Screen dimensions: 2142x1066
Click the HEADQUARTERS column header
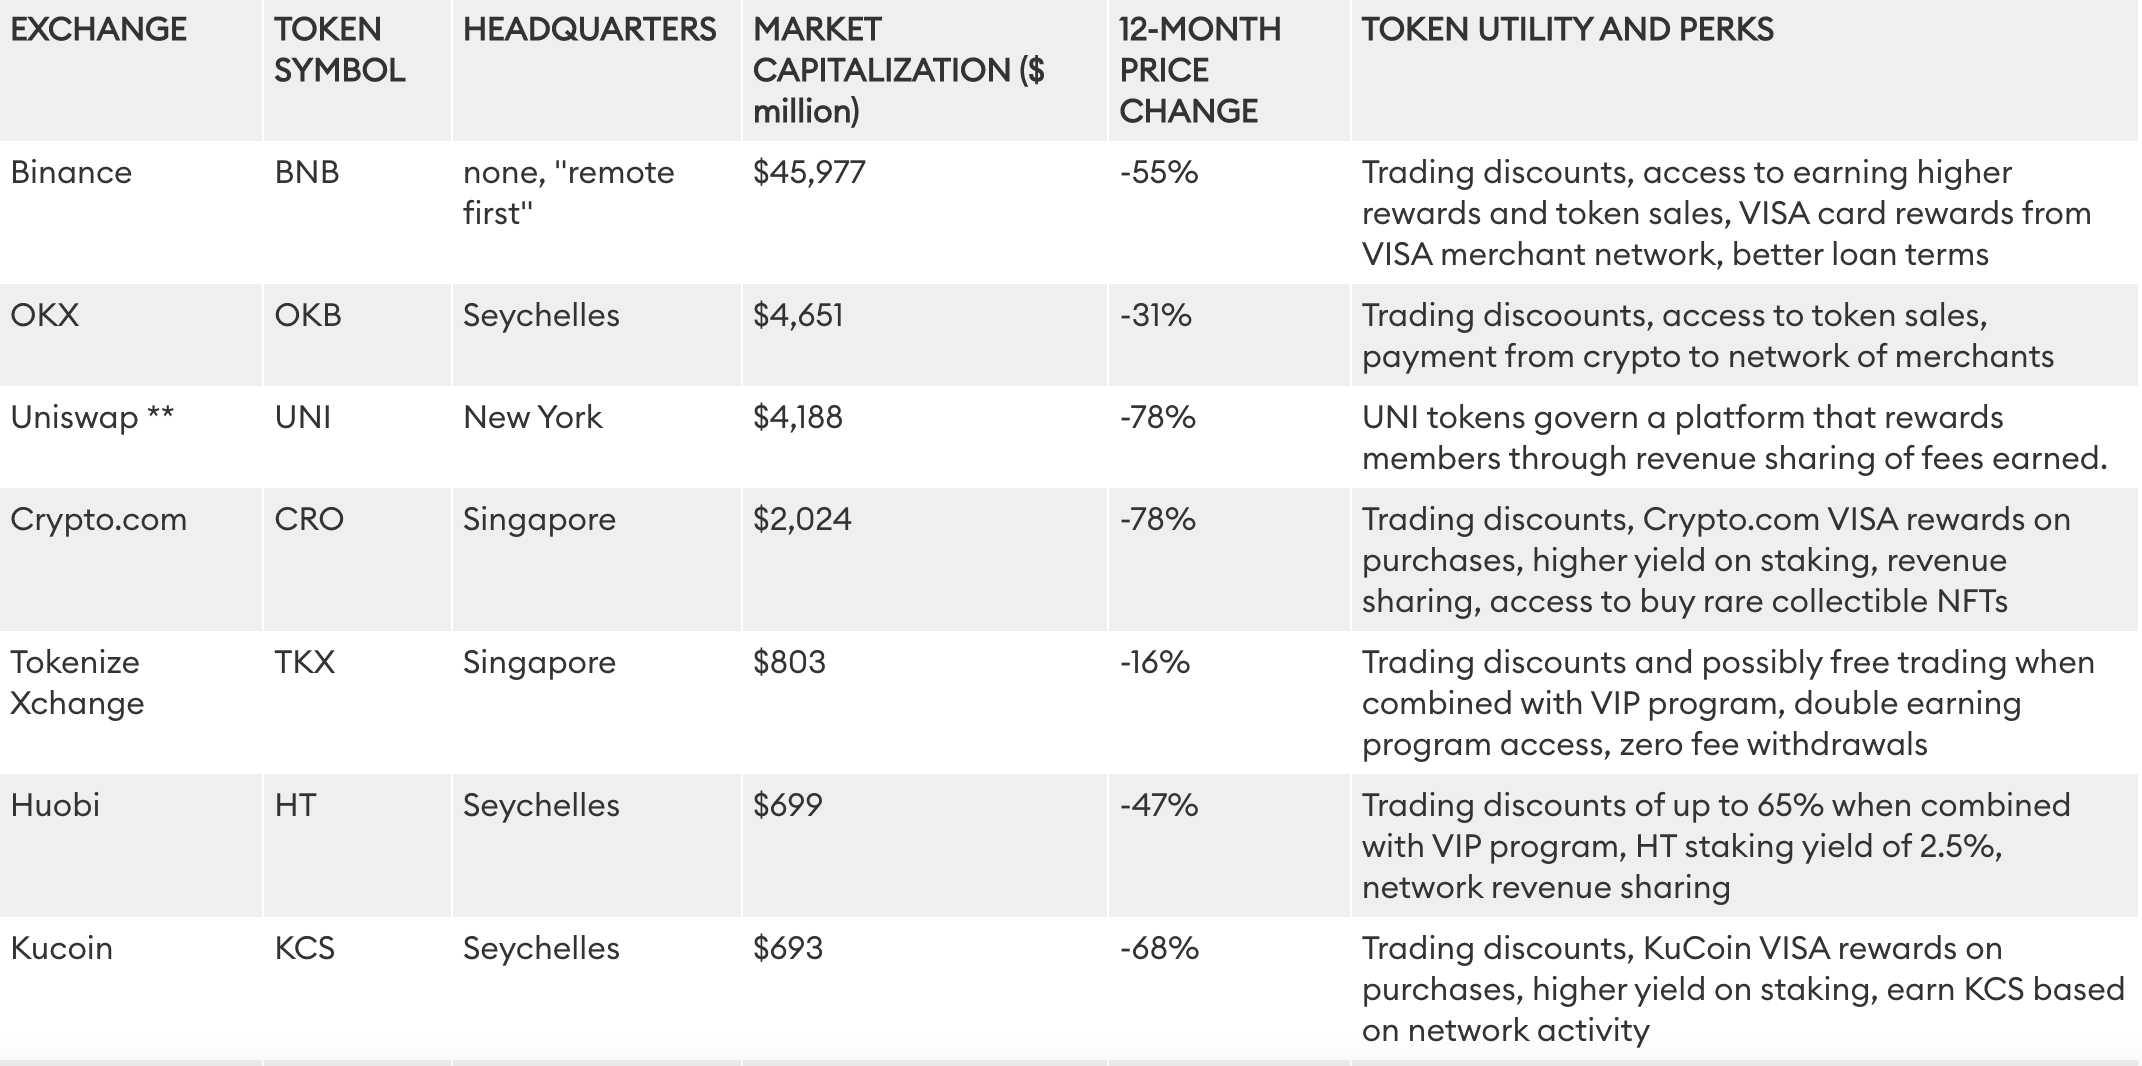click(589, 30)
